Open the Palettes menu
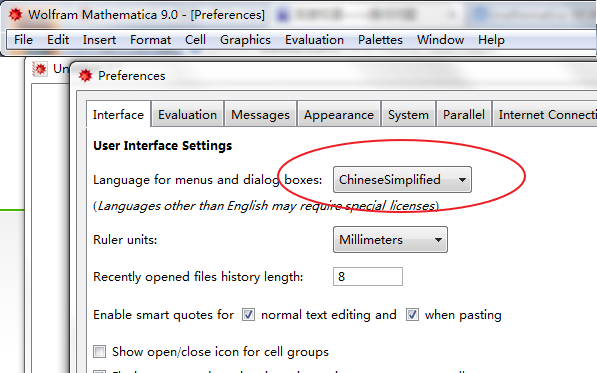597x373 pixels. click(380, 40)
